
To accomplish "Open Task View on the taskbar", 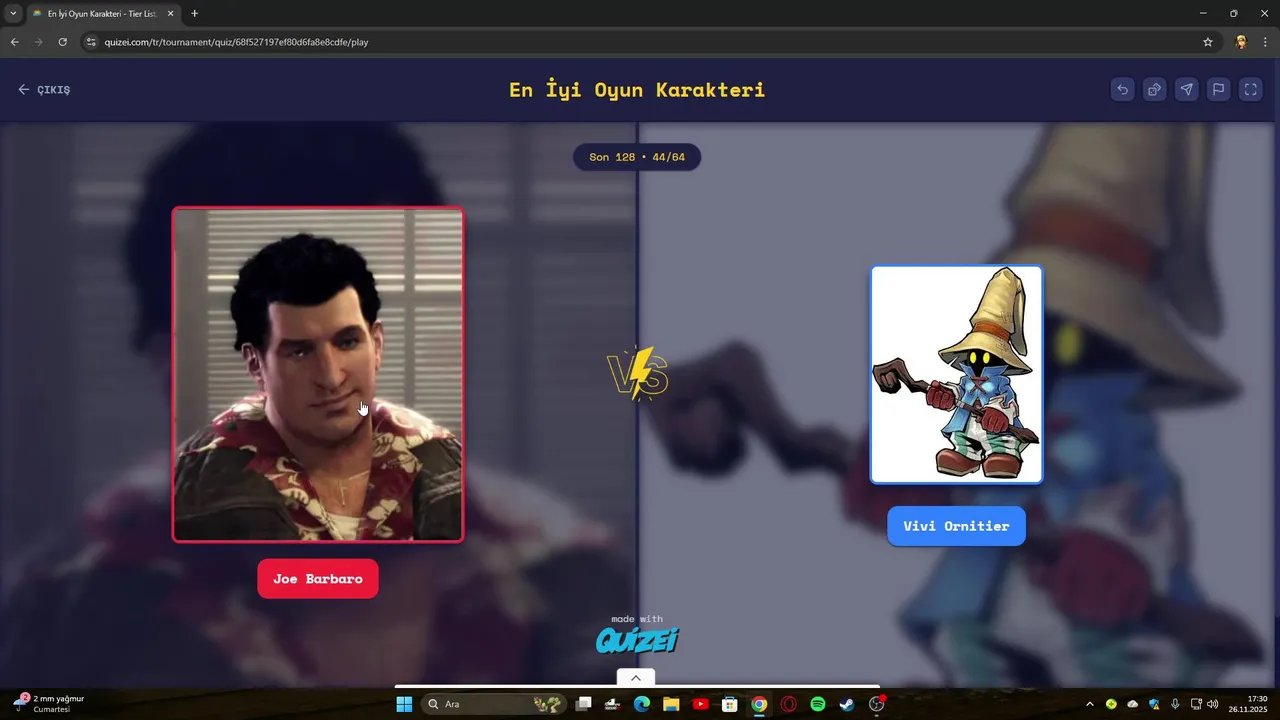I will pos(584,704).
